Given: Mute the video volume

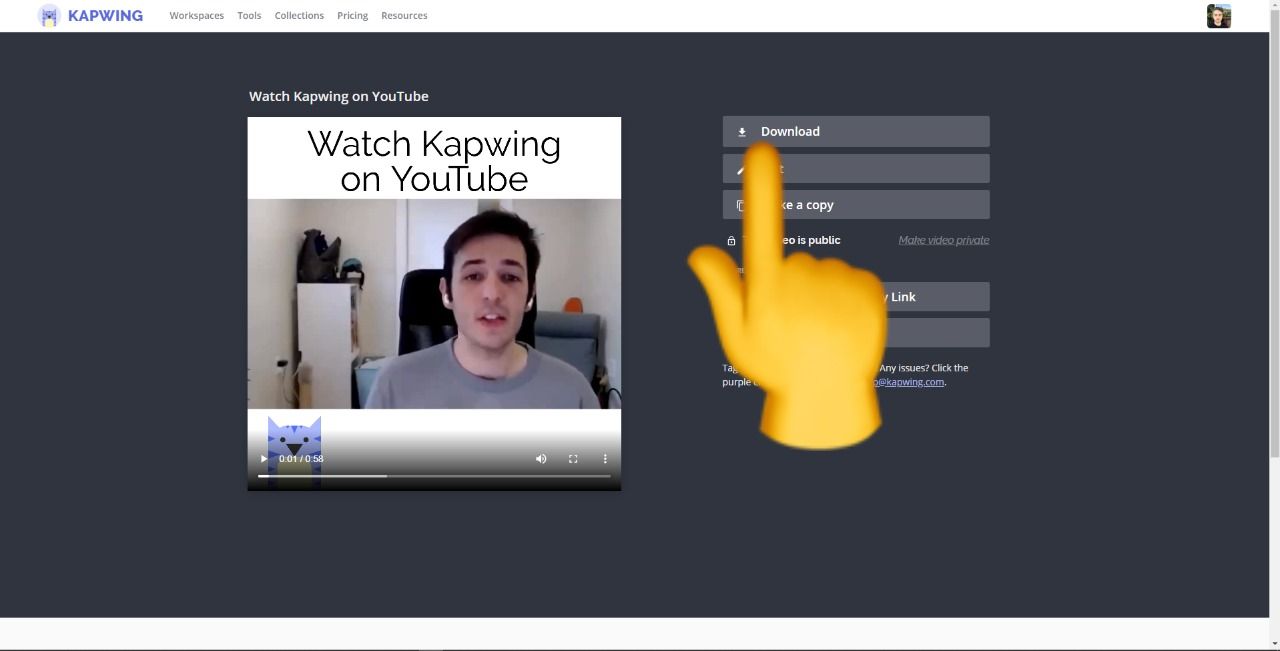Looking at the screenshot, I should (541, 459).
